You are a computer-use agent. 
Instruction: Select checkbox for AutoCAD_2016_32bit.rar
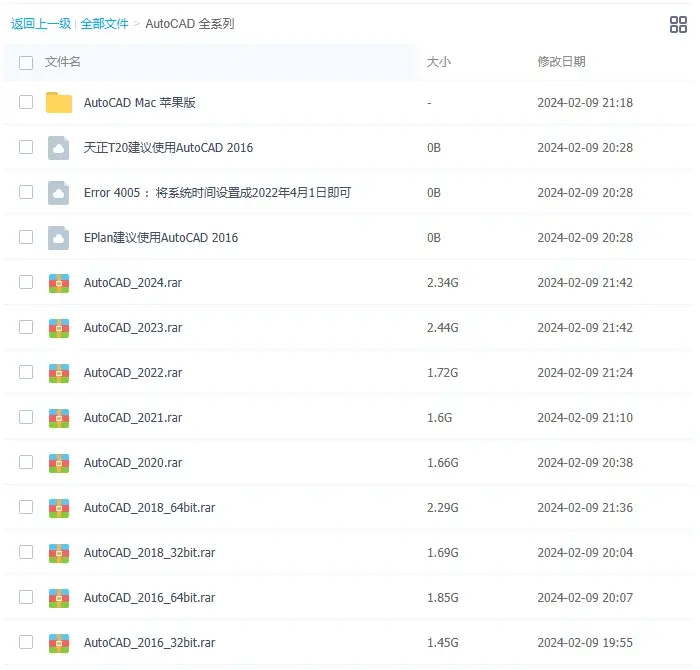[26, 642]
